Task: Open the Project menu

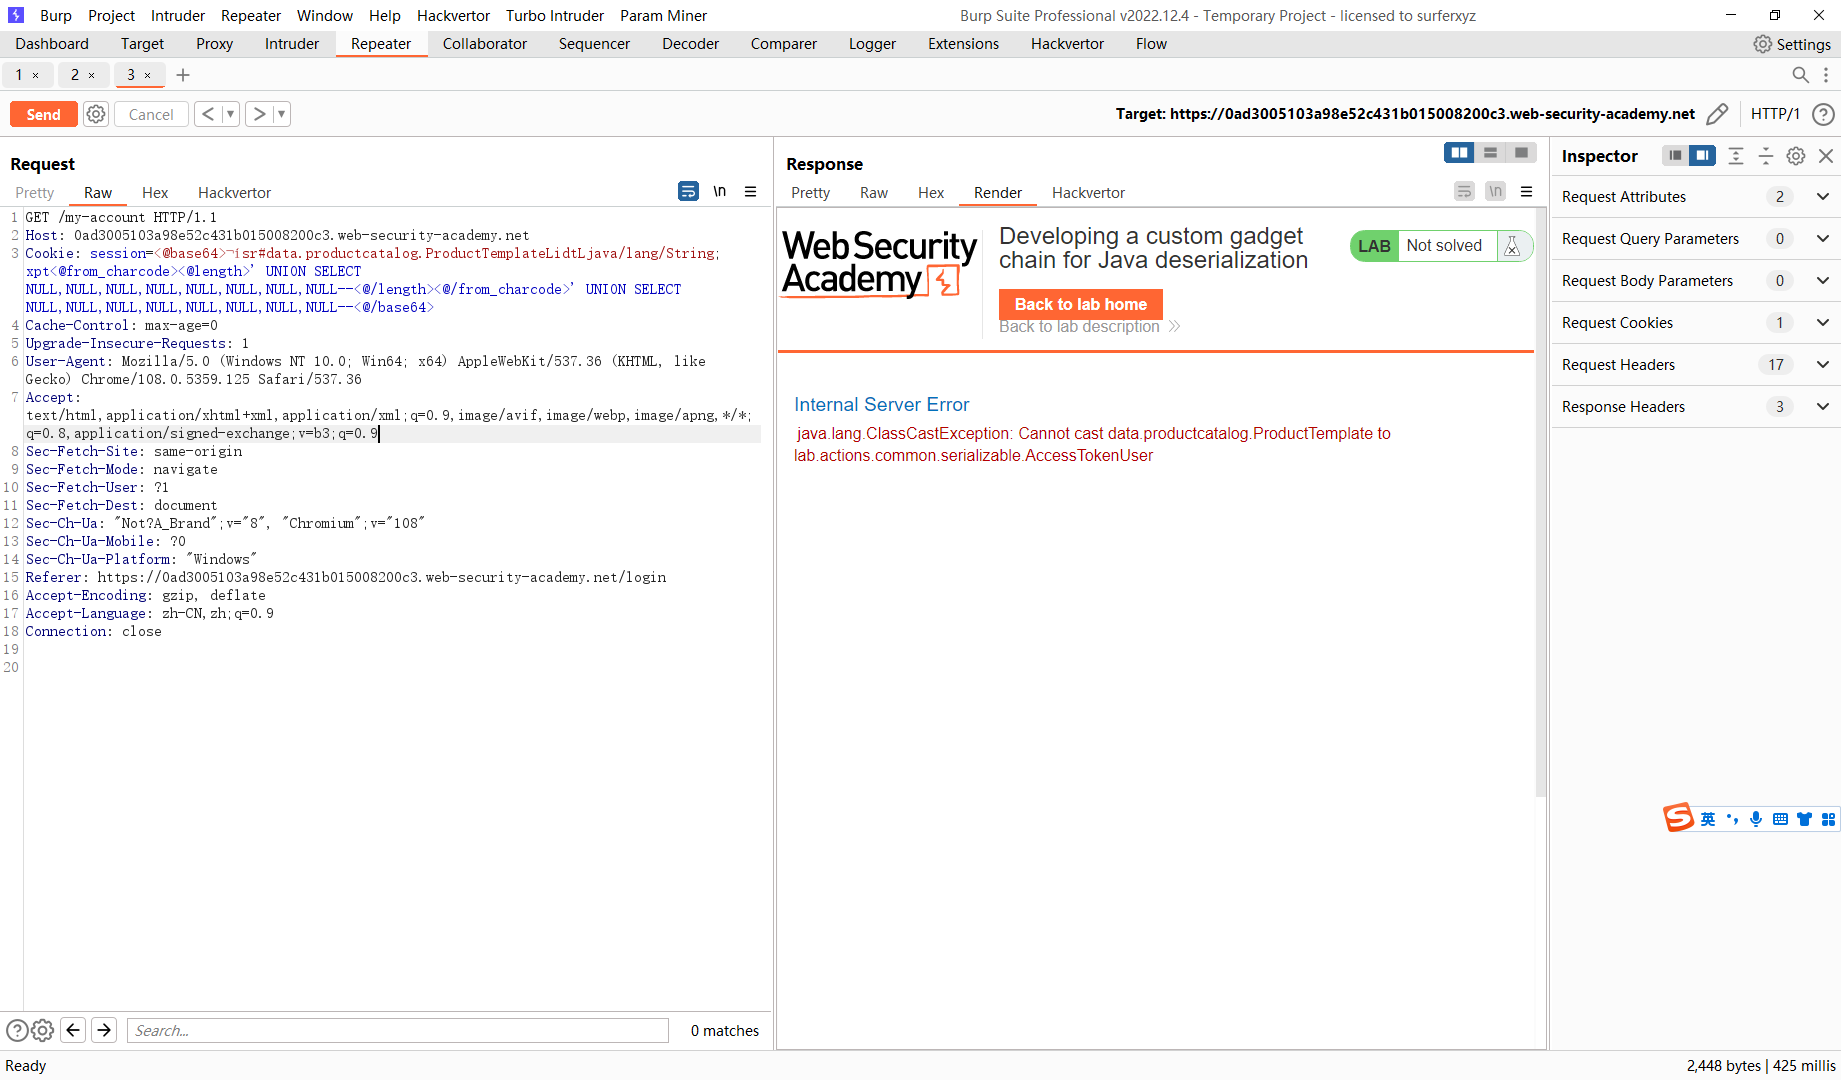Action: (111, 16)
